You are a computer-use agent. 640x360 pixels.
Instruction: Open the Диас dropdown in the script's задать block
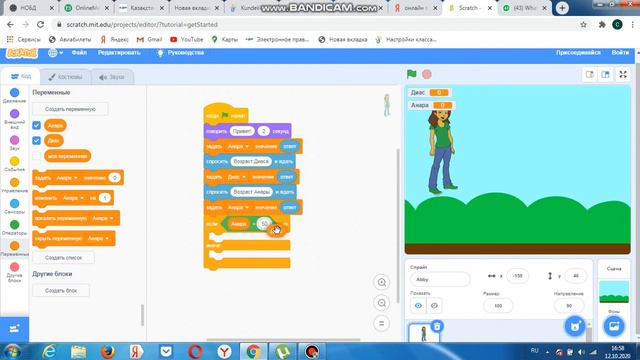coord(237,177)
